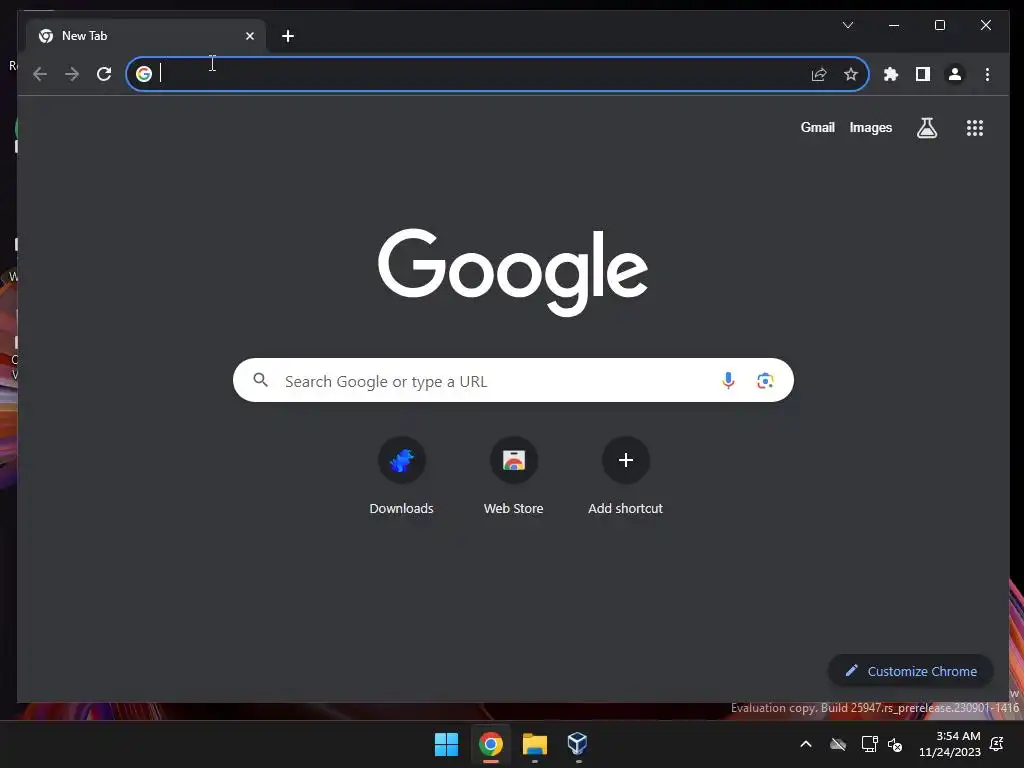Go back using the back arrow

(x=40, y=74)
